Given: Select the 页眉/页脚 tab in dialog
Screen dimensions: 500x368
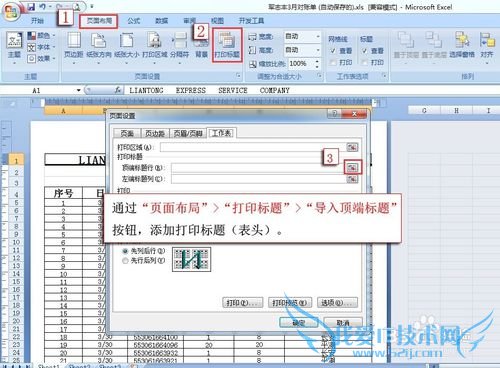Looking at the screenshot, I should click(x=188, y=133).
